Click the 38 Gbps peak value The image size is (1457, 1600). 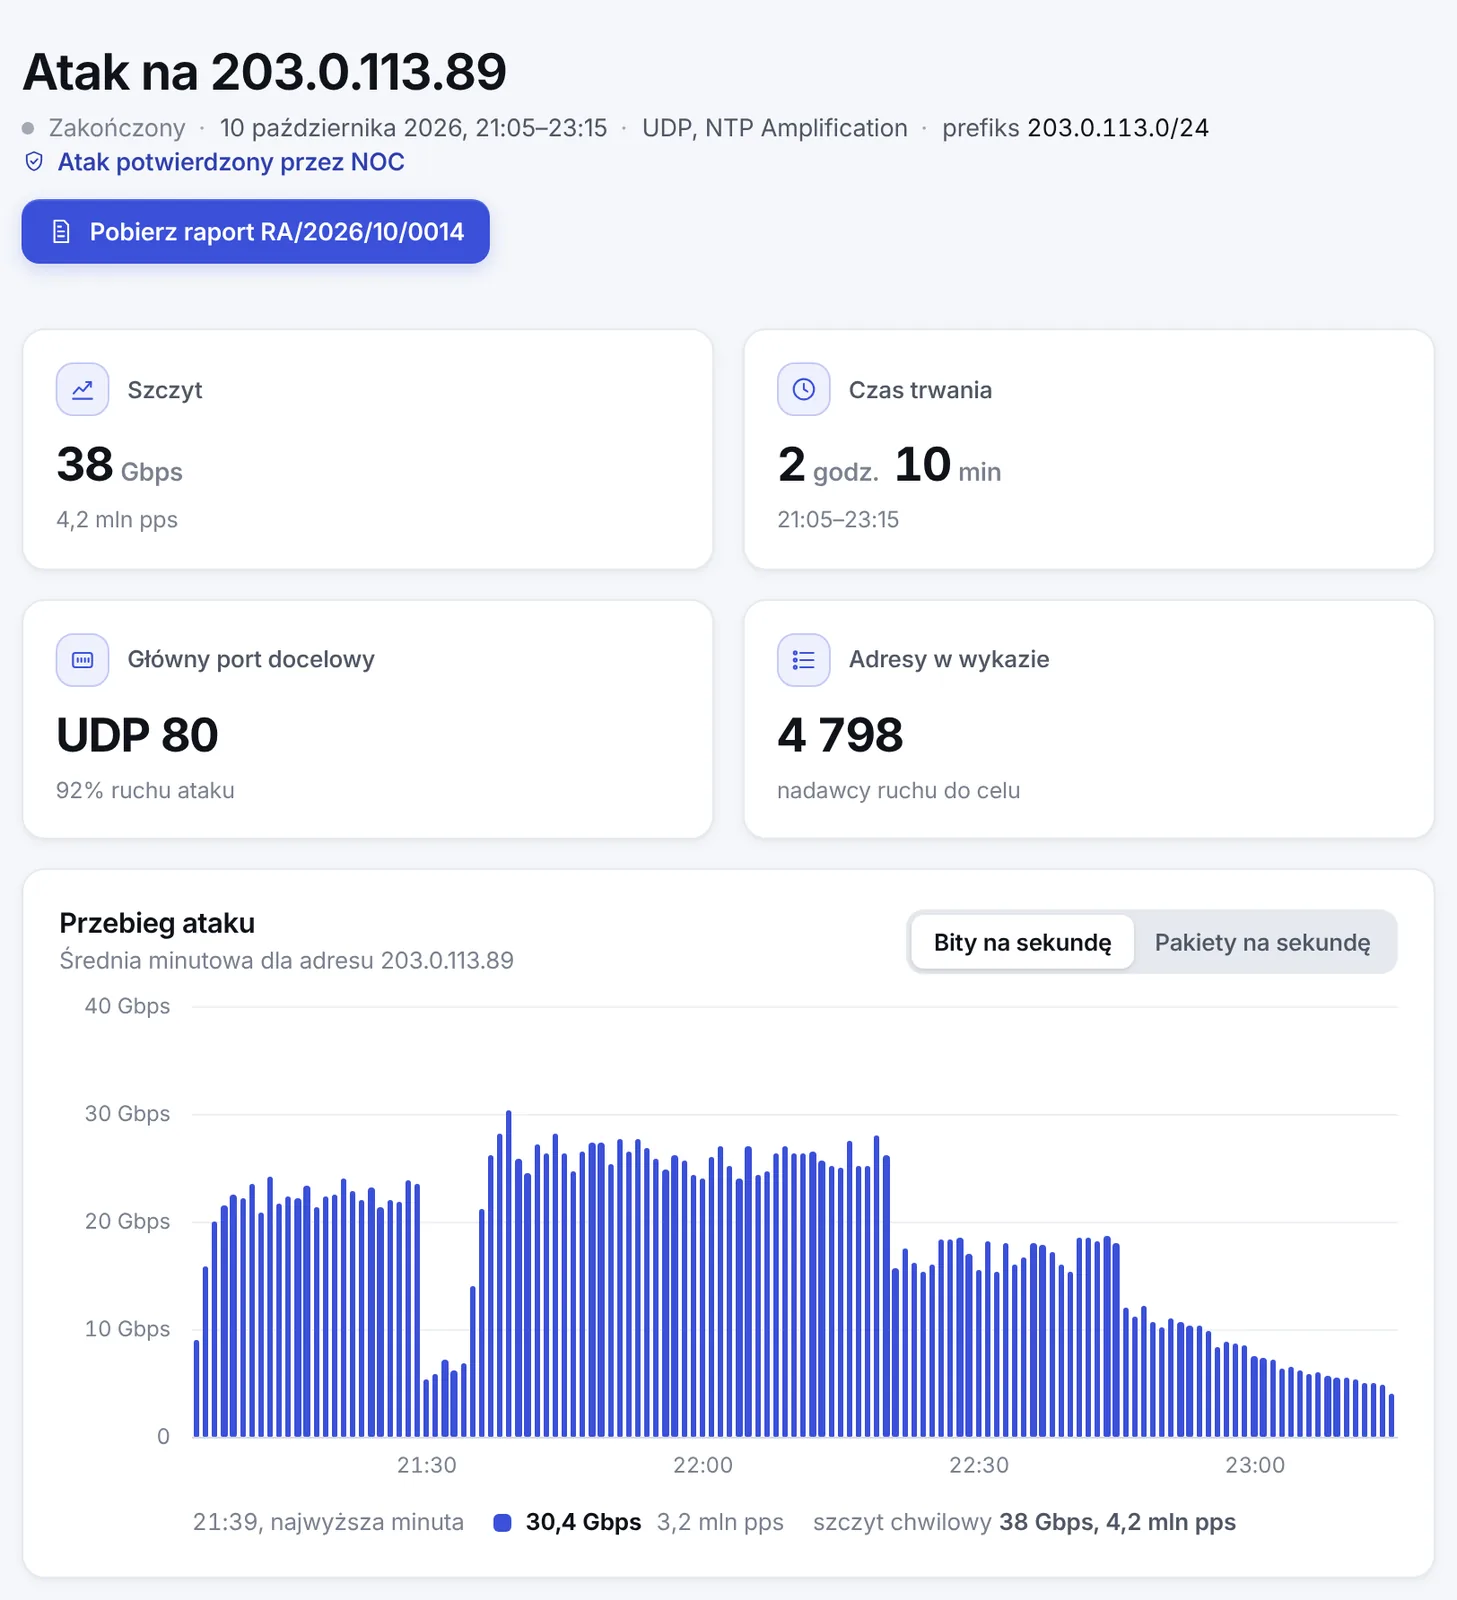click(x=120, y=465)
